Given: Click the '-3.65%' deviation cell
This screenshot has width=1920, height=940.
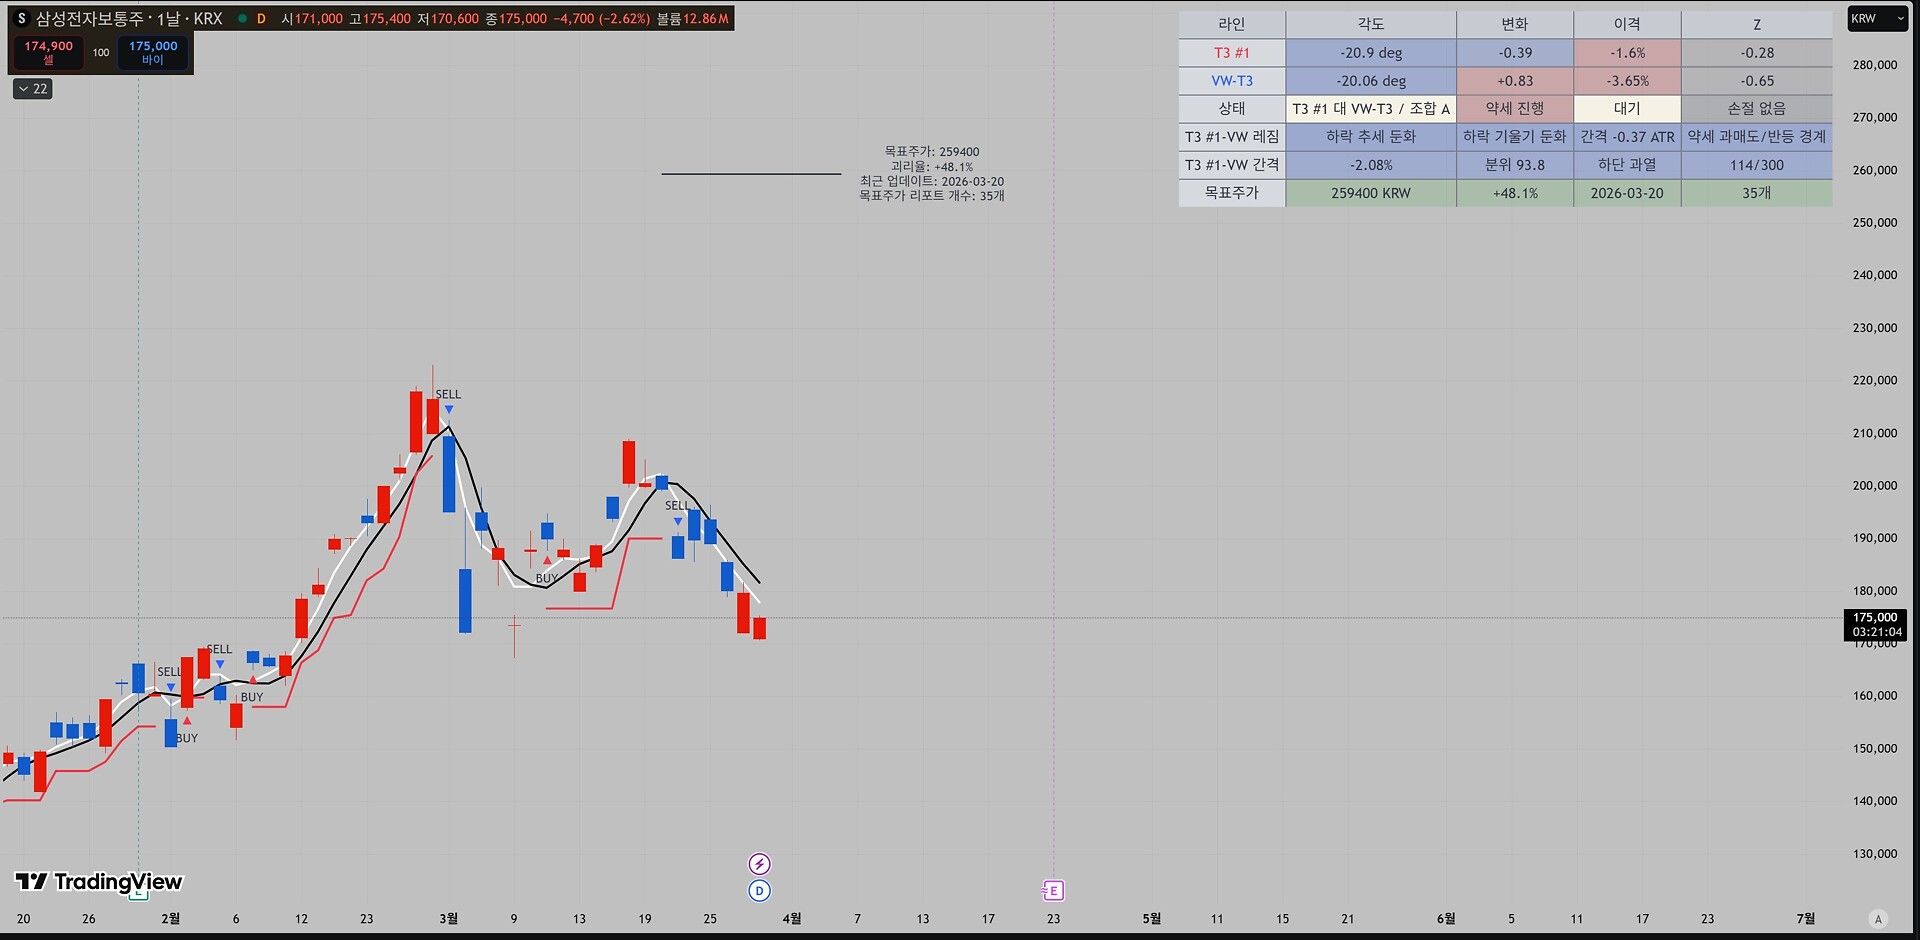Looking at the screenshot, I should 1627,81.
